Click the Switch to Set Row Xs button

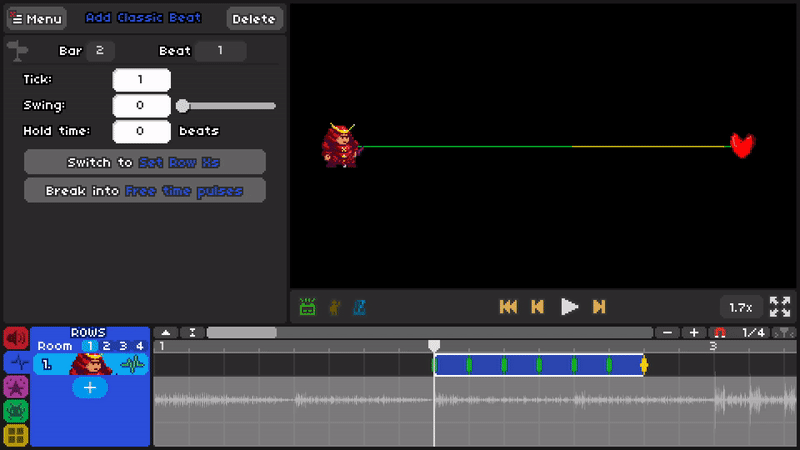145,162
